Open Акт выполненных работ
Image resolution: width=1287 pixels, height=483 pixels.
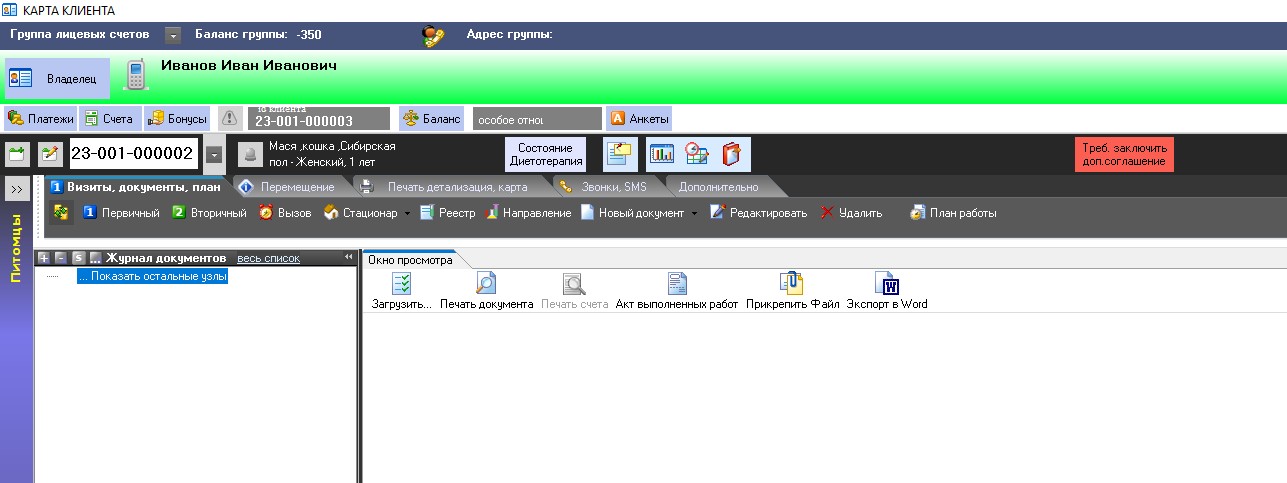pyautogui.click(x=677, y=284)
